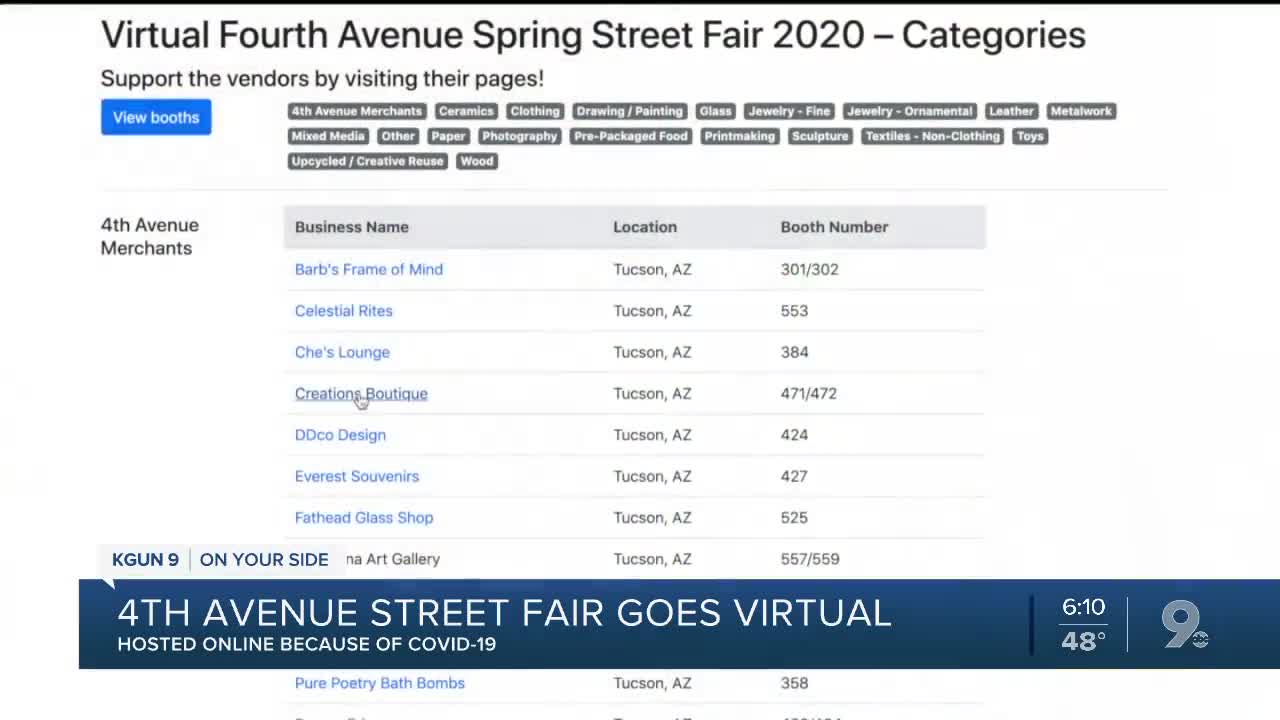
Task: Click the KGUN 9 channel 9 logo
Action: [1185, 625]
